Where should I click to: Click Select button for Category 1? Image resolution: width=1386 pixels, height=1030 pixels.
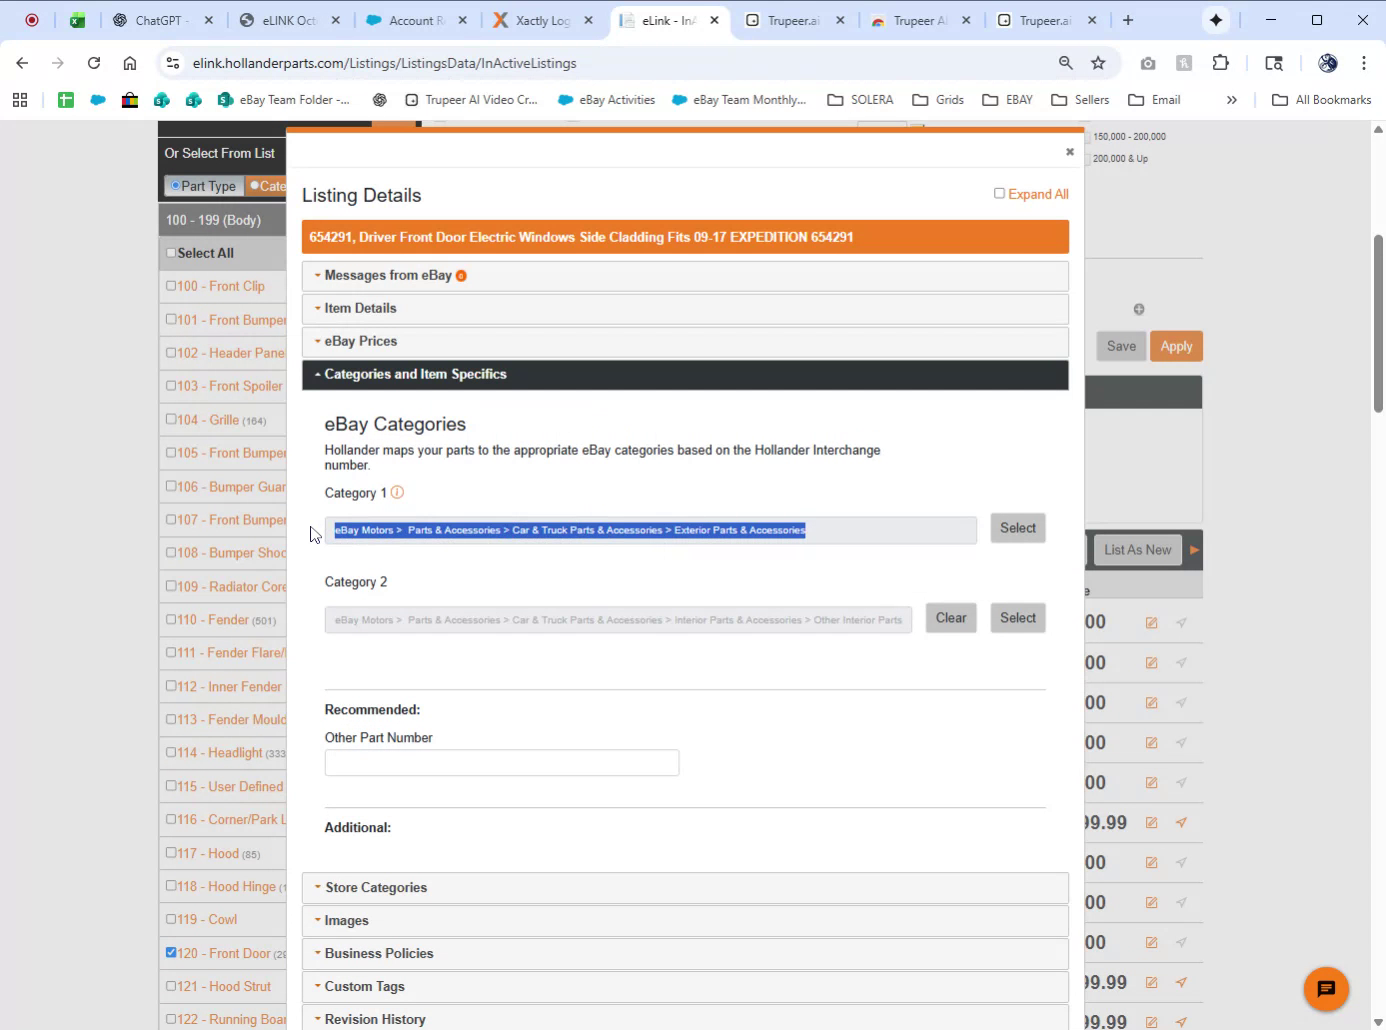tap(1018, 528)
